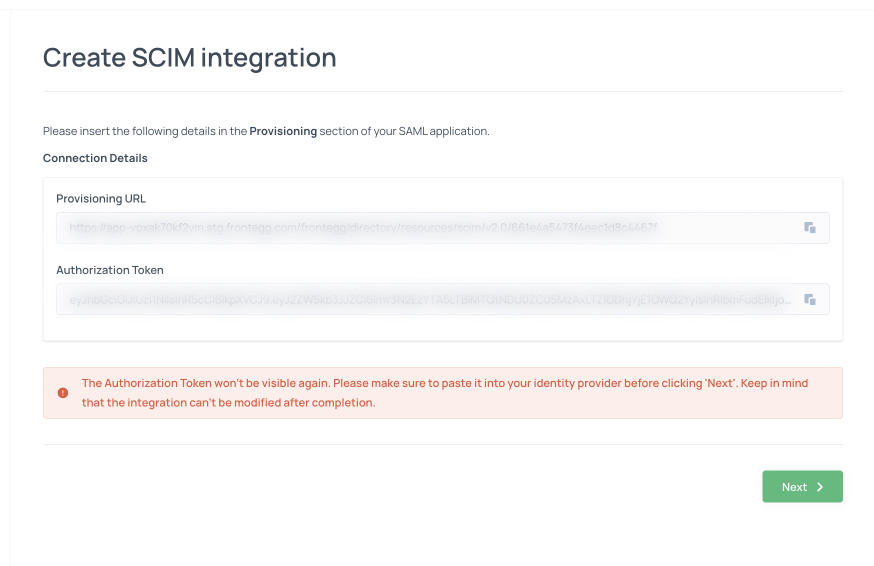Click the divider line below the page heading
Screen dimensions: 874x566
tap(442, 92)
